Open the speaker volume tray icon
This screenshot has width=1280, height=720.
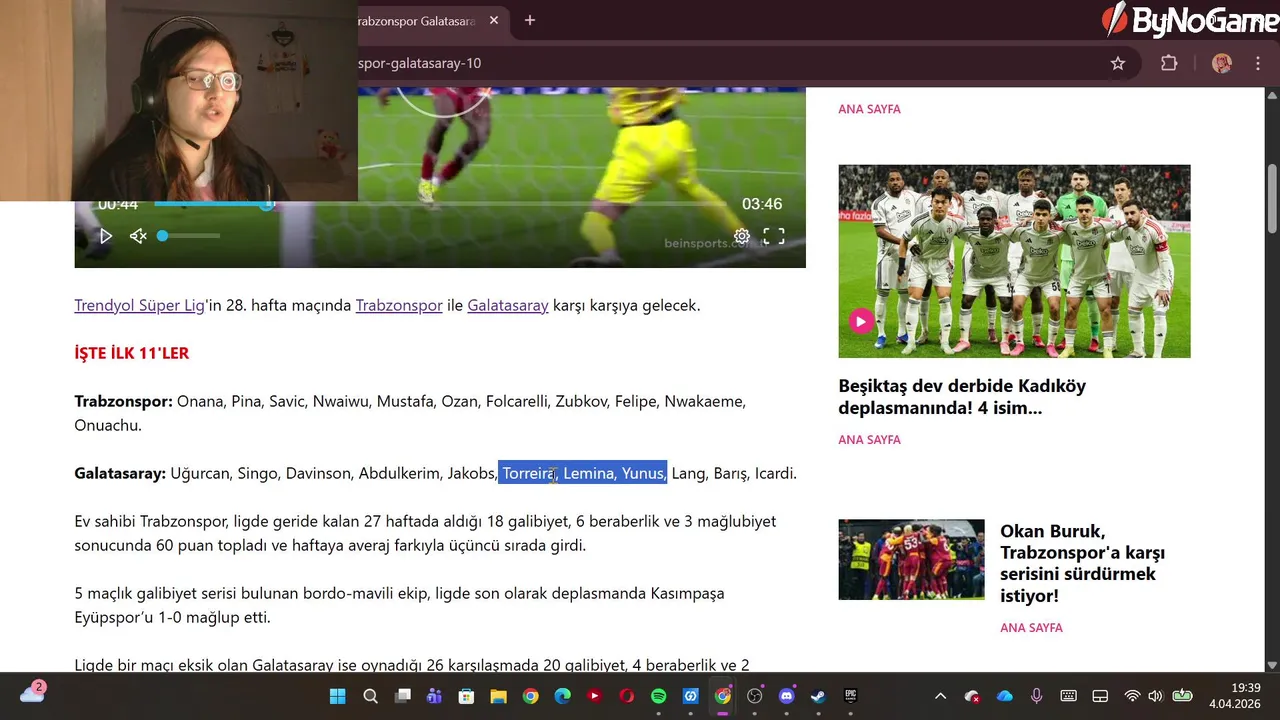pyautogui.click(x=1156, y=696)
